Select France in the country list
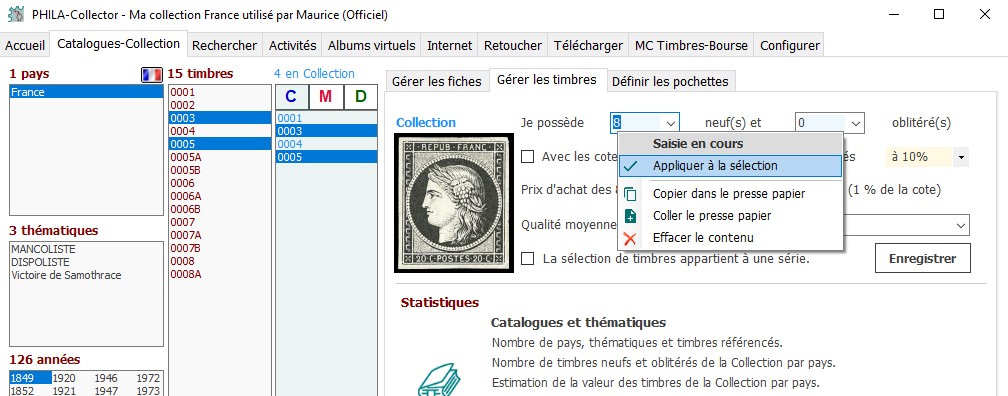1008x396 pixels. (86, 93)
